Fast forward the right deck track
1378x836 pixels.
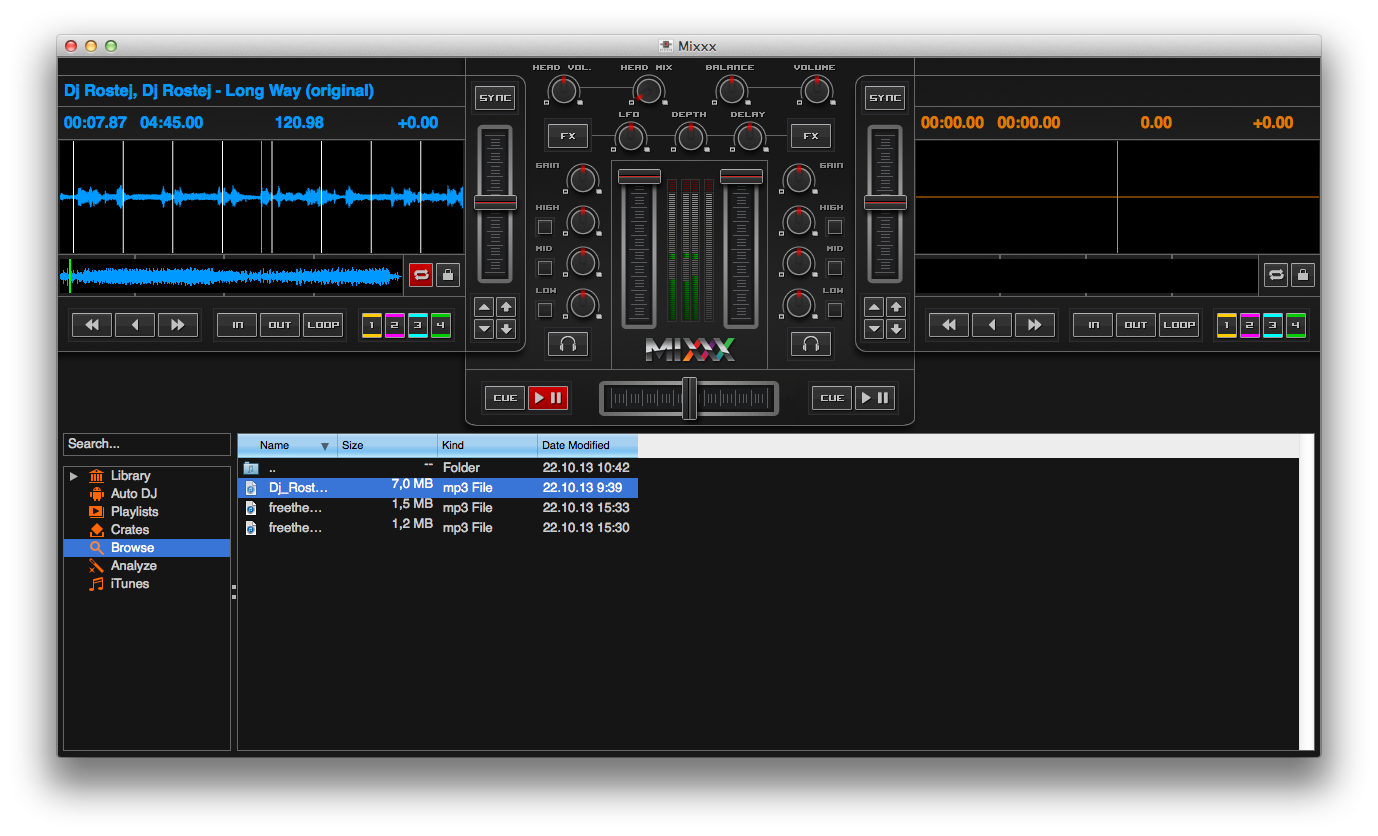click(x=1035, y=325)
